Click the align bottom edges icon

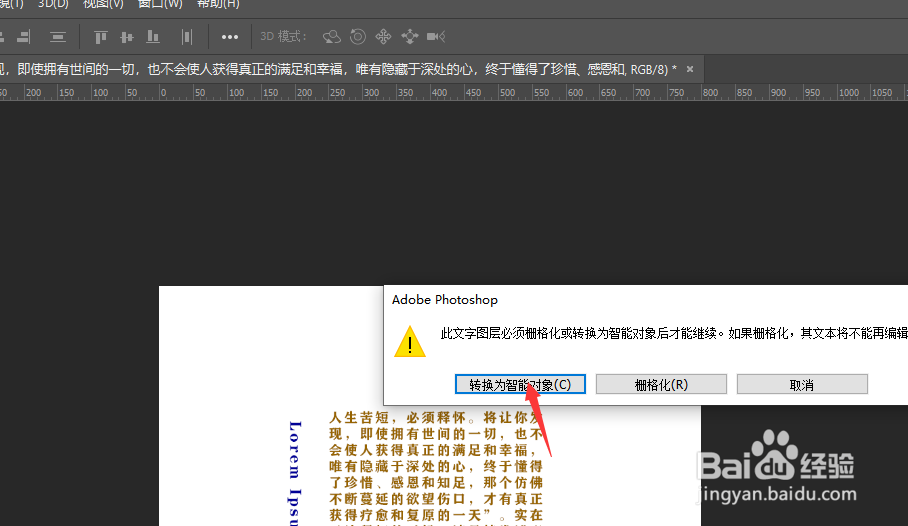click(x=153, y=37)
